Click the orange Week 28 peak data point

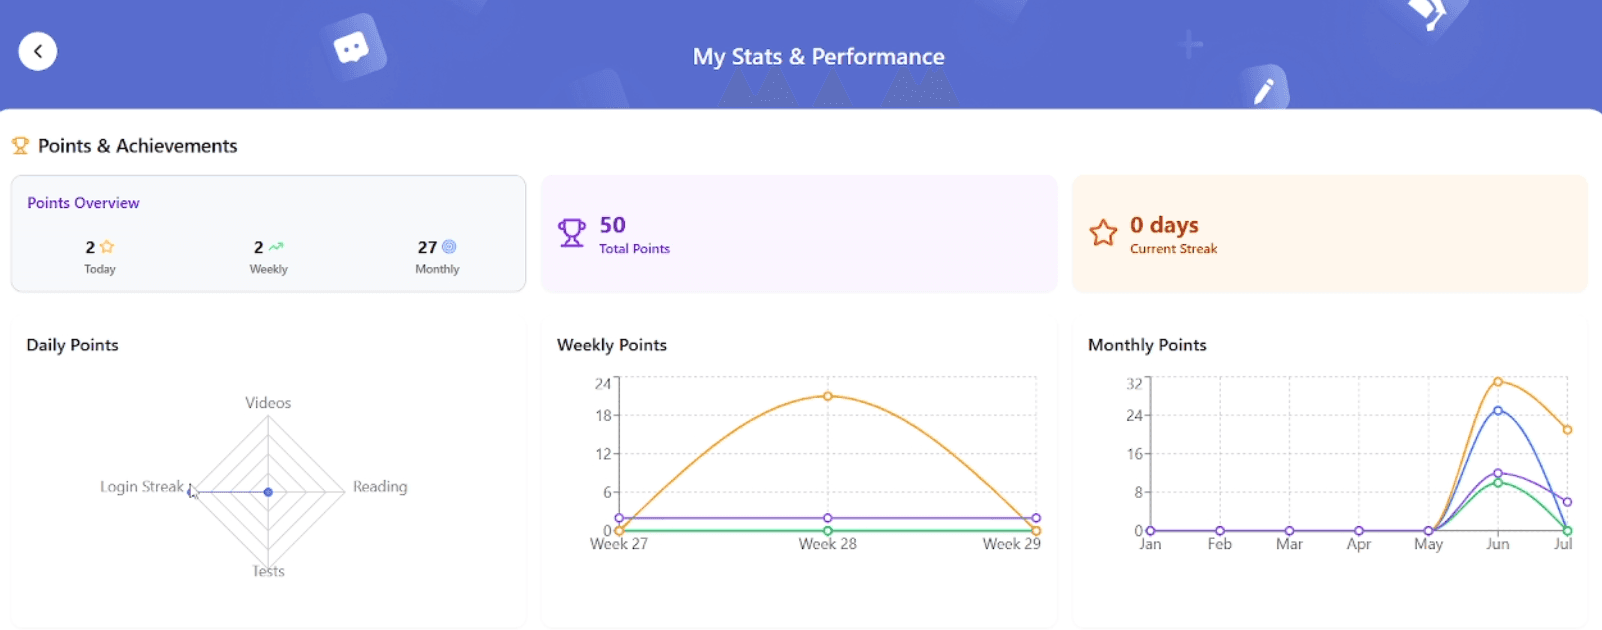(828, 397)
